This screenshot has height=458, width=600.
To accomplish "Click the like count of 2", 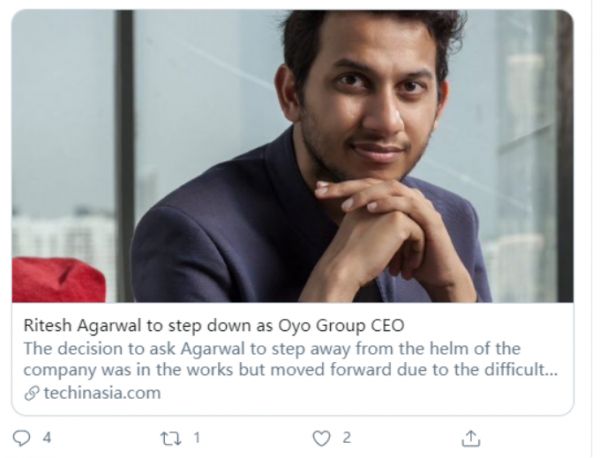I will pyautogui.click(x=346, y=438).
